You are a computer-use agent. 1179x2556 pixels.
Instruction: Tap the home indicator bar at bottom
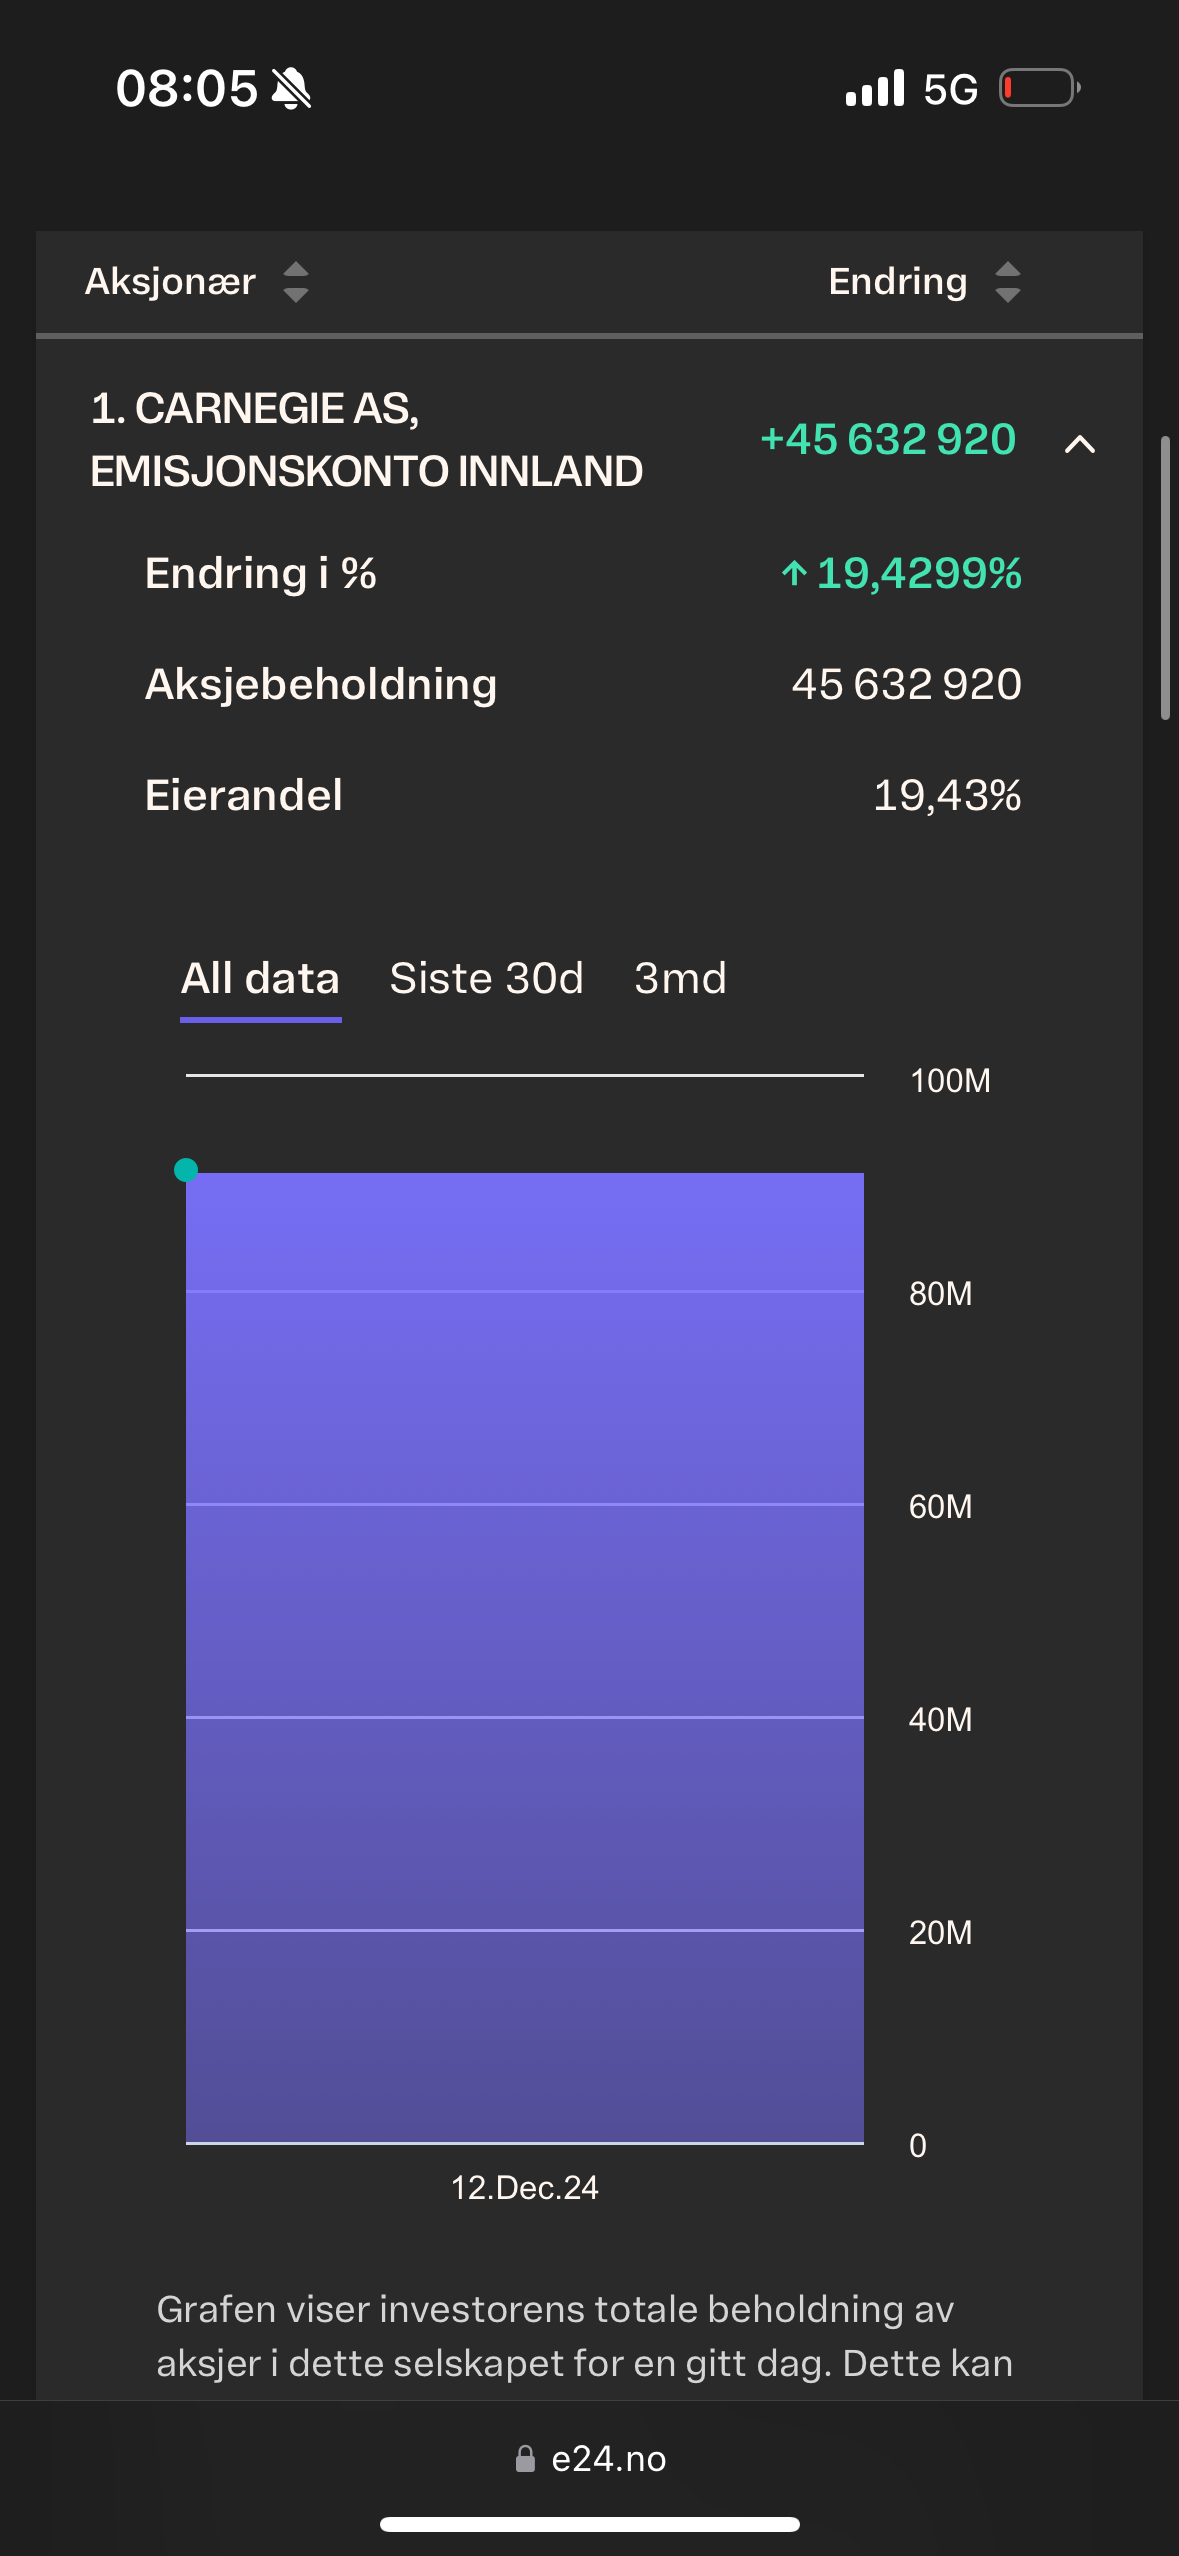[x=590, y=2525]
